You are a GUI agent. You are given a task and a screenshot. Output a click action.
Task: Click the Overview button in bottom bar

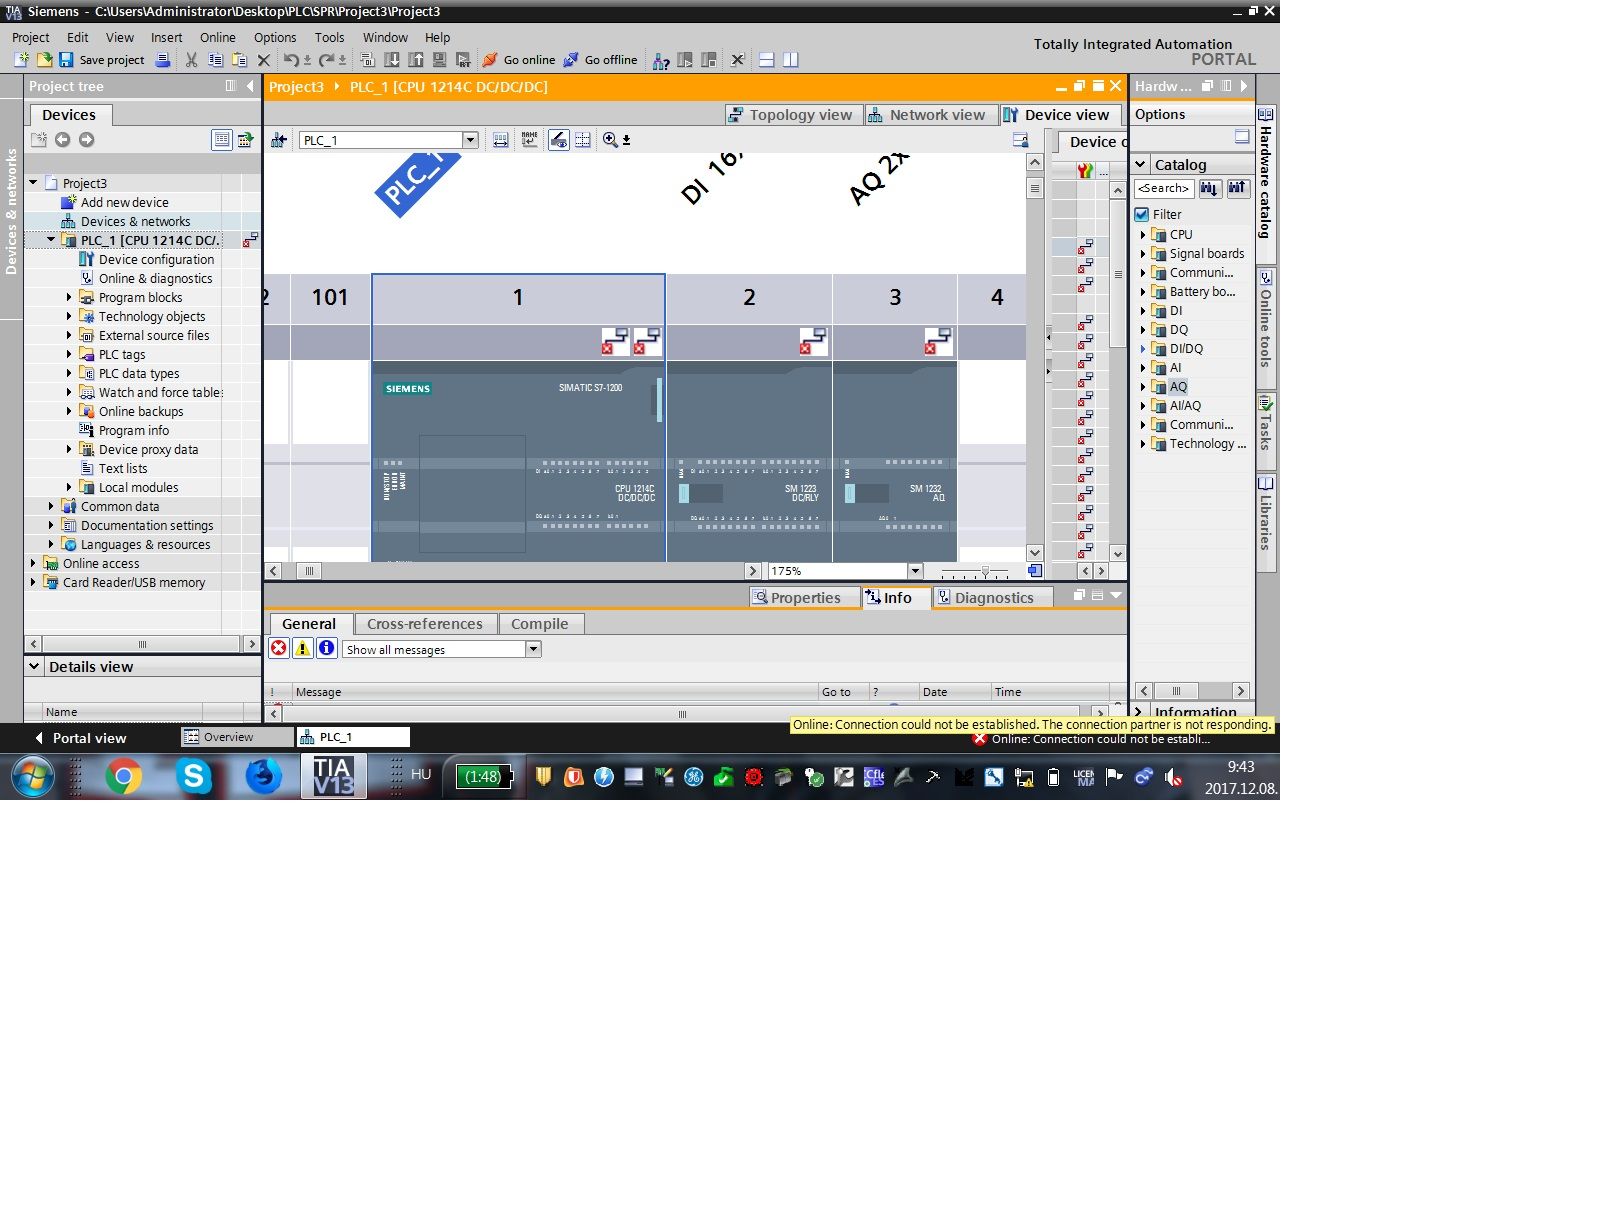point(237,737)
